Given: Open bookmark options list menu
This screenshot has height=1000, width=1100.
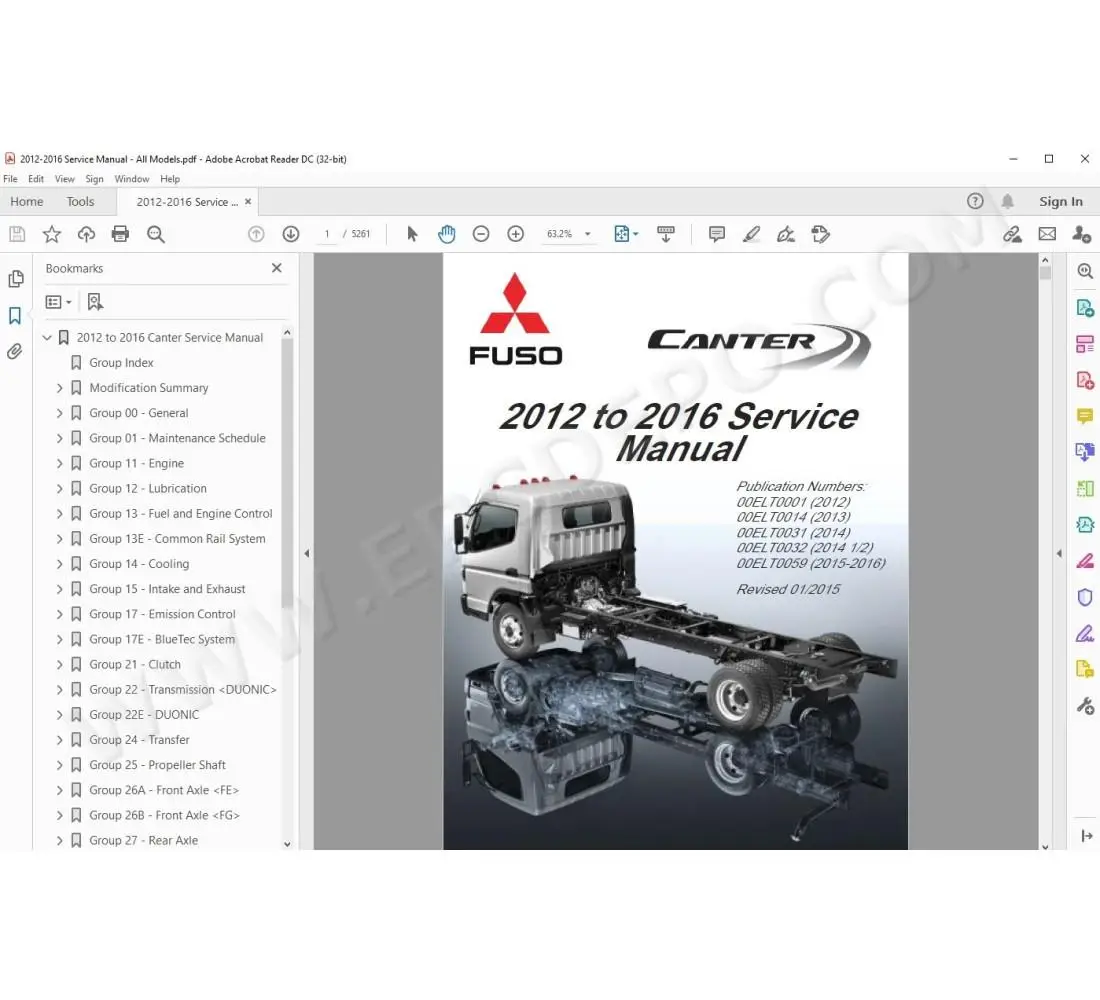Looking at the screenshot, I should (58, 302).
